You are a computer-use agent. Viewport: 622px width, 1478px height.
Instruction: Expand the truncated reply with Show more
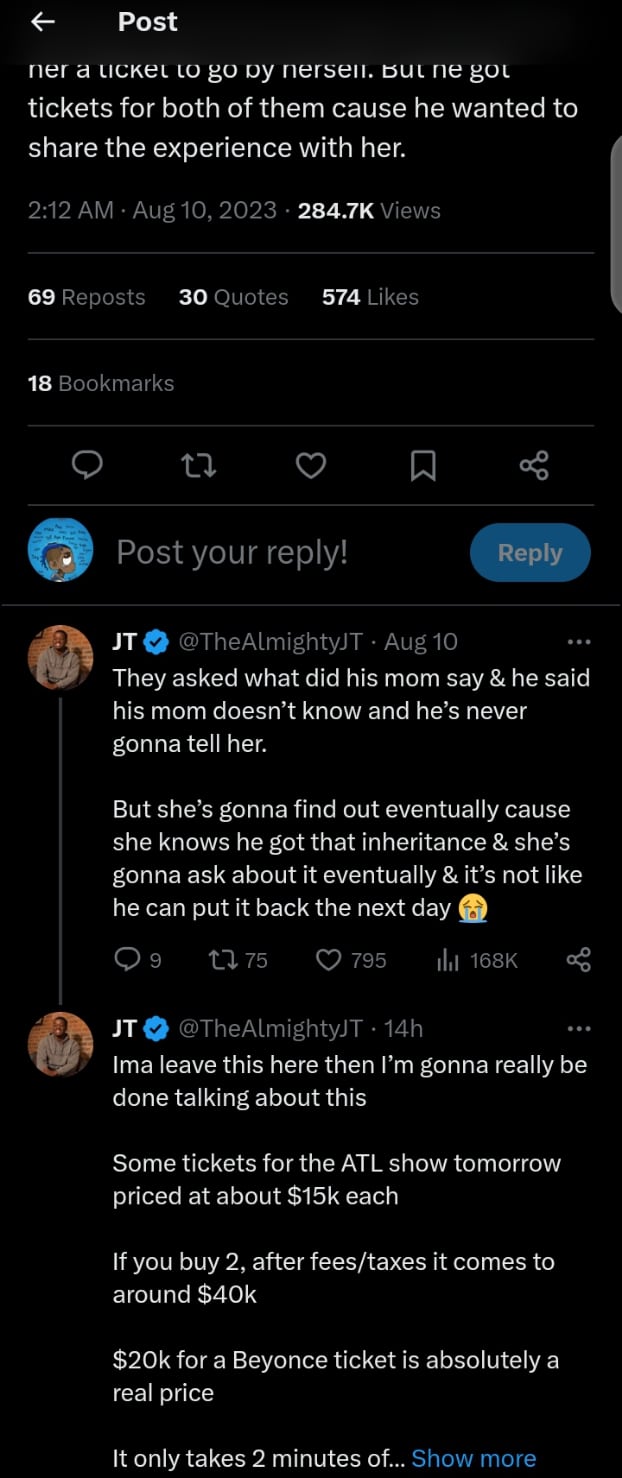click(x=473, y=1458)
